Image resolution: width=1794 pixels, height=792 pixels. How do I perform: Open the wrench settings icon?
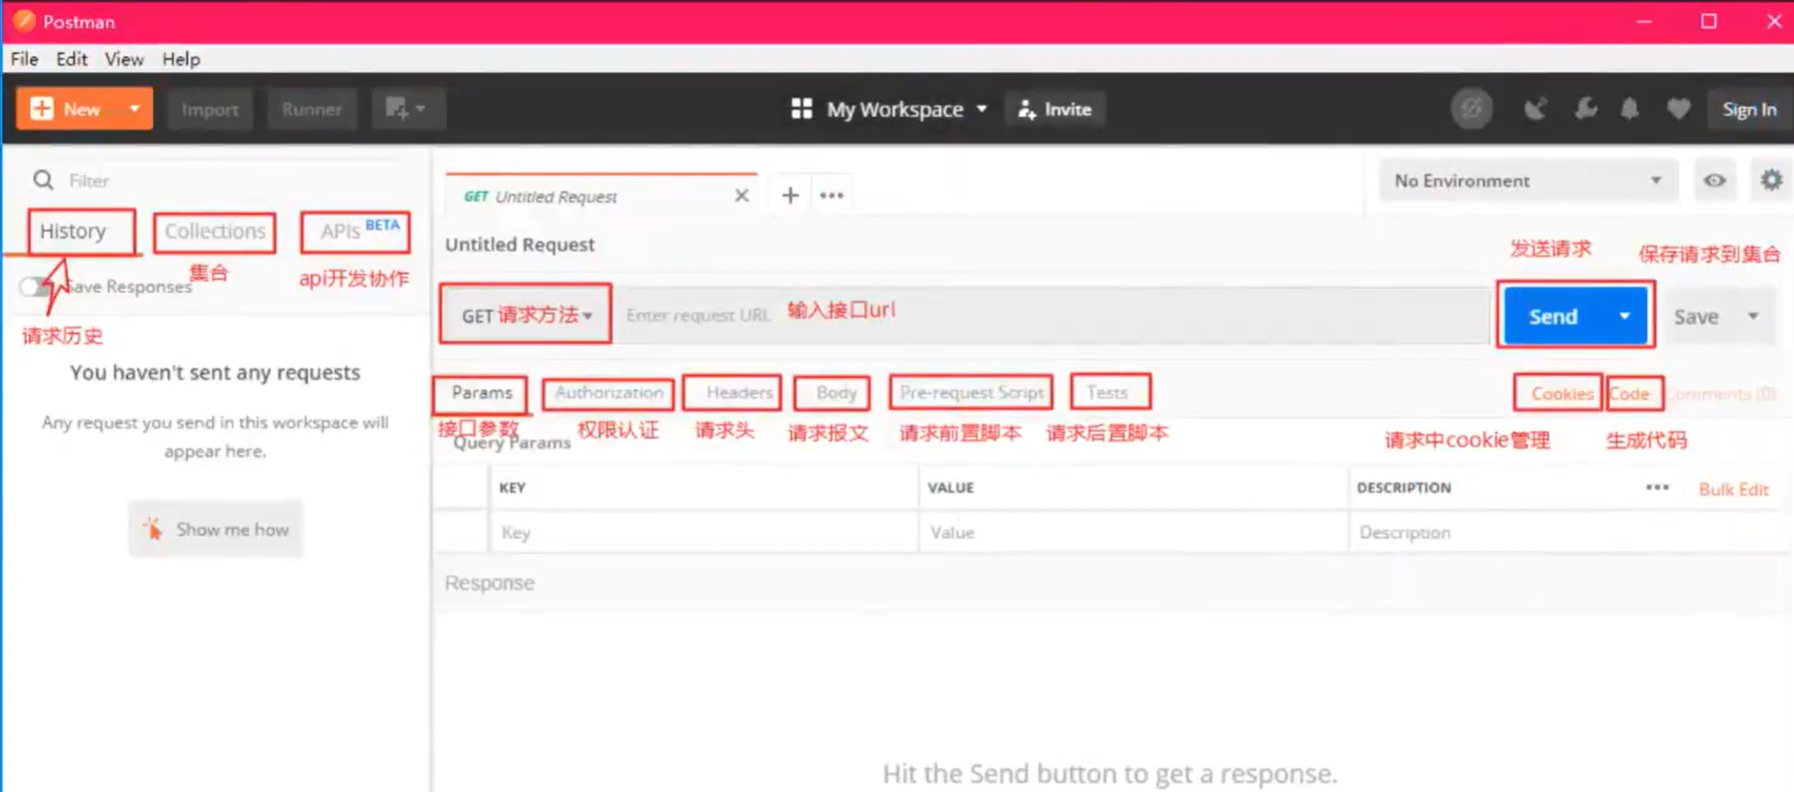tap(1585, 109)
